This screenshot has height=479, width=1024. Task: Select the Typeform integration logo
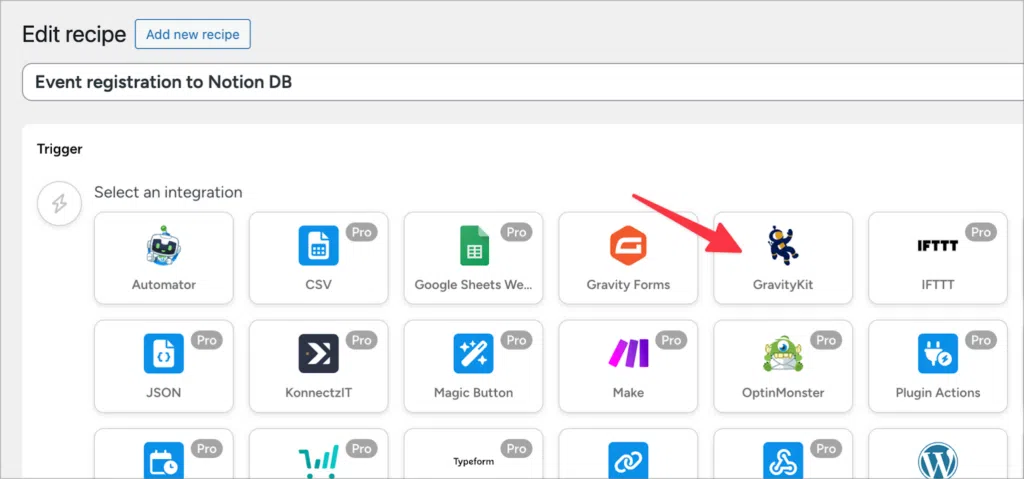pos(473,461)
